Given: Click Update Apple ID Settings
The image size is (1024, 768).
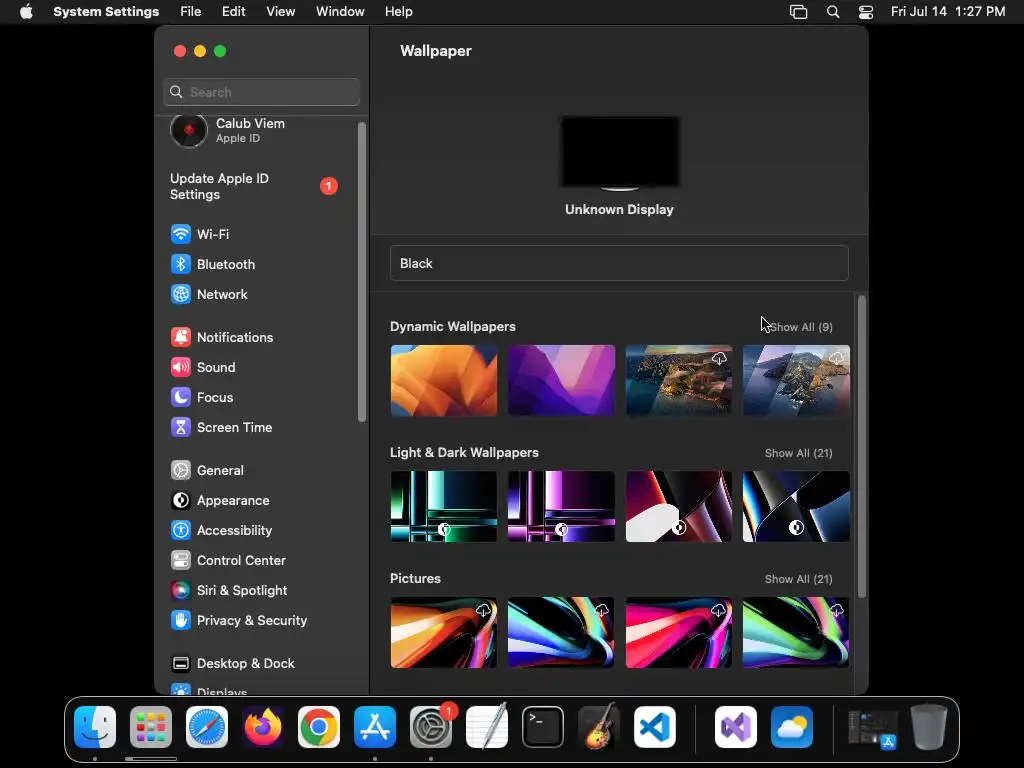Looking at the screenshot, I should point(255,186).
